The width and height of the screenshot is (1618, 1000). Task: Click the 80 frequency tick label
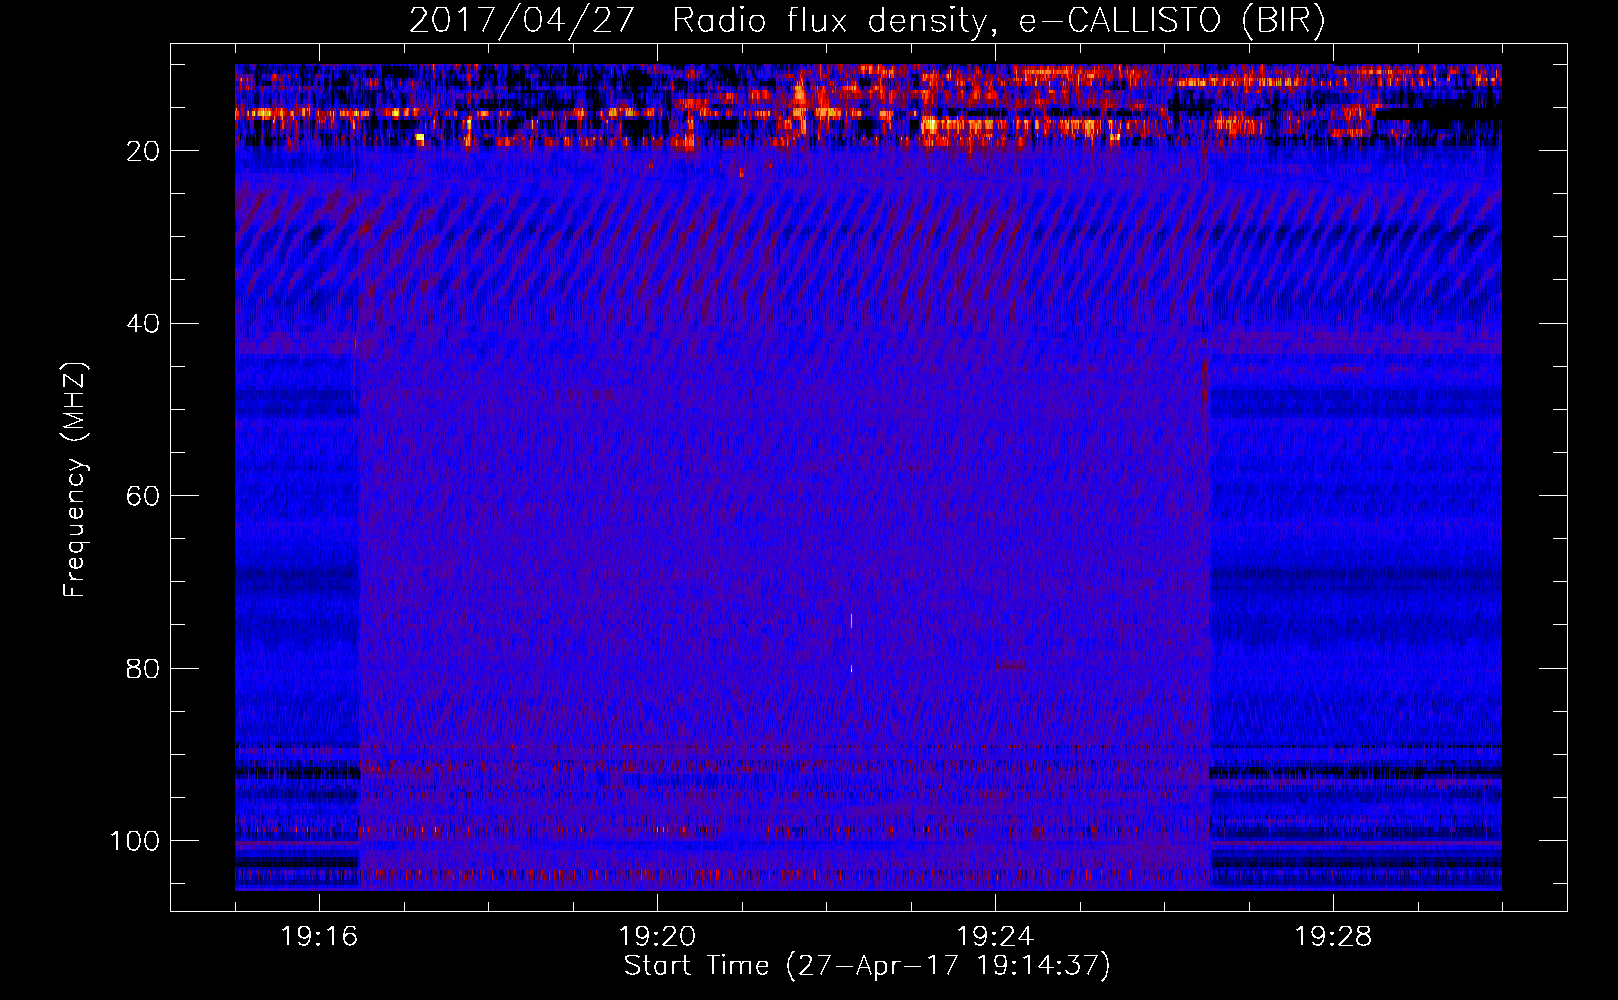point(143,669)
